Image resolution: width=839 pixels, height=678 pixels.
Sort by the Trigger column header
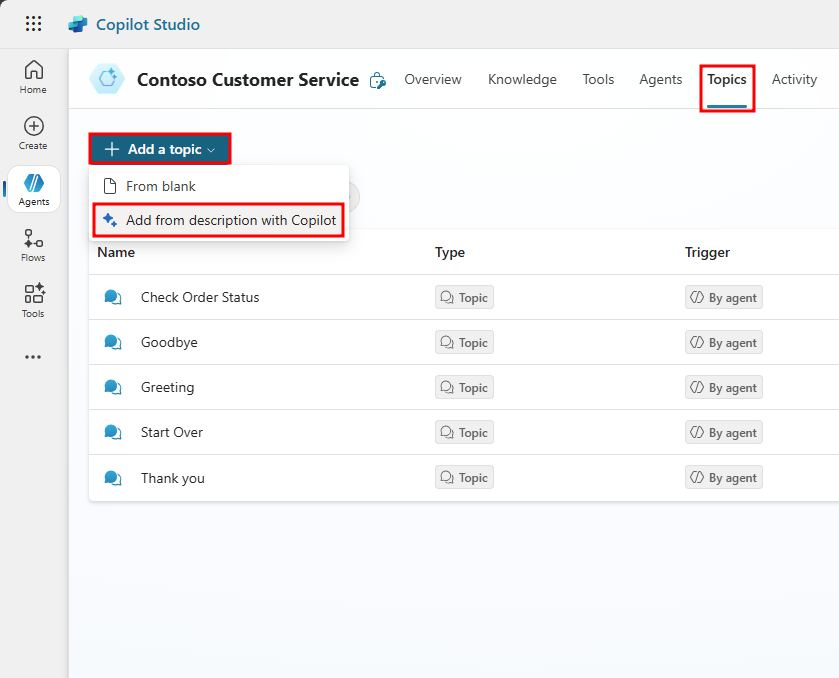(x=707, y=252)
